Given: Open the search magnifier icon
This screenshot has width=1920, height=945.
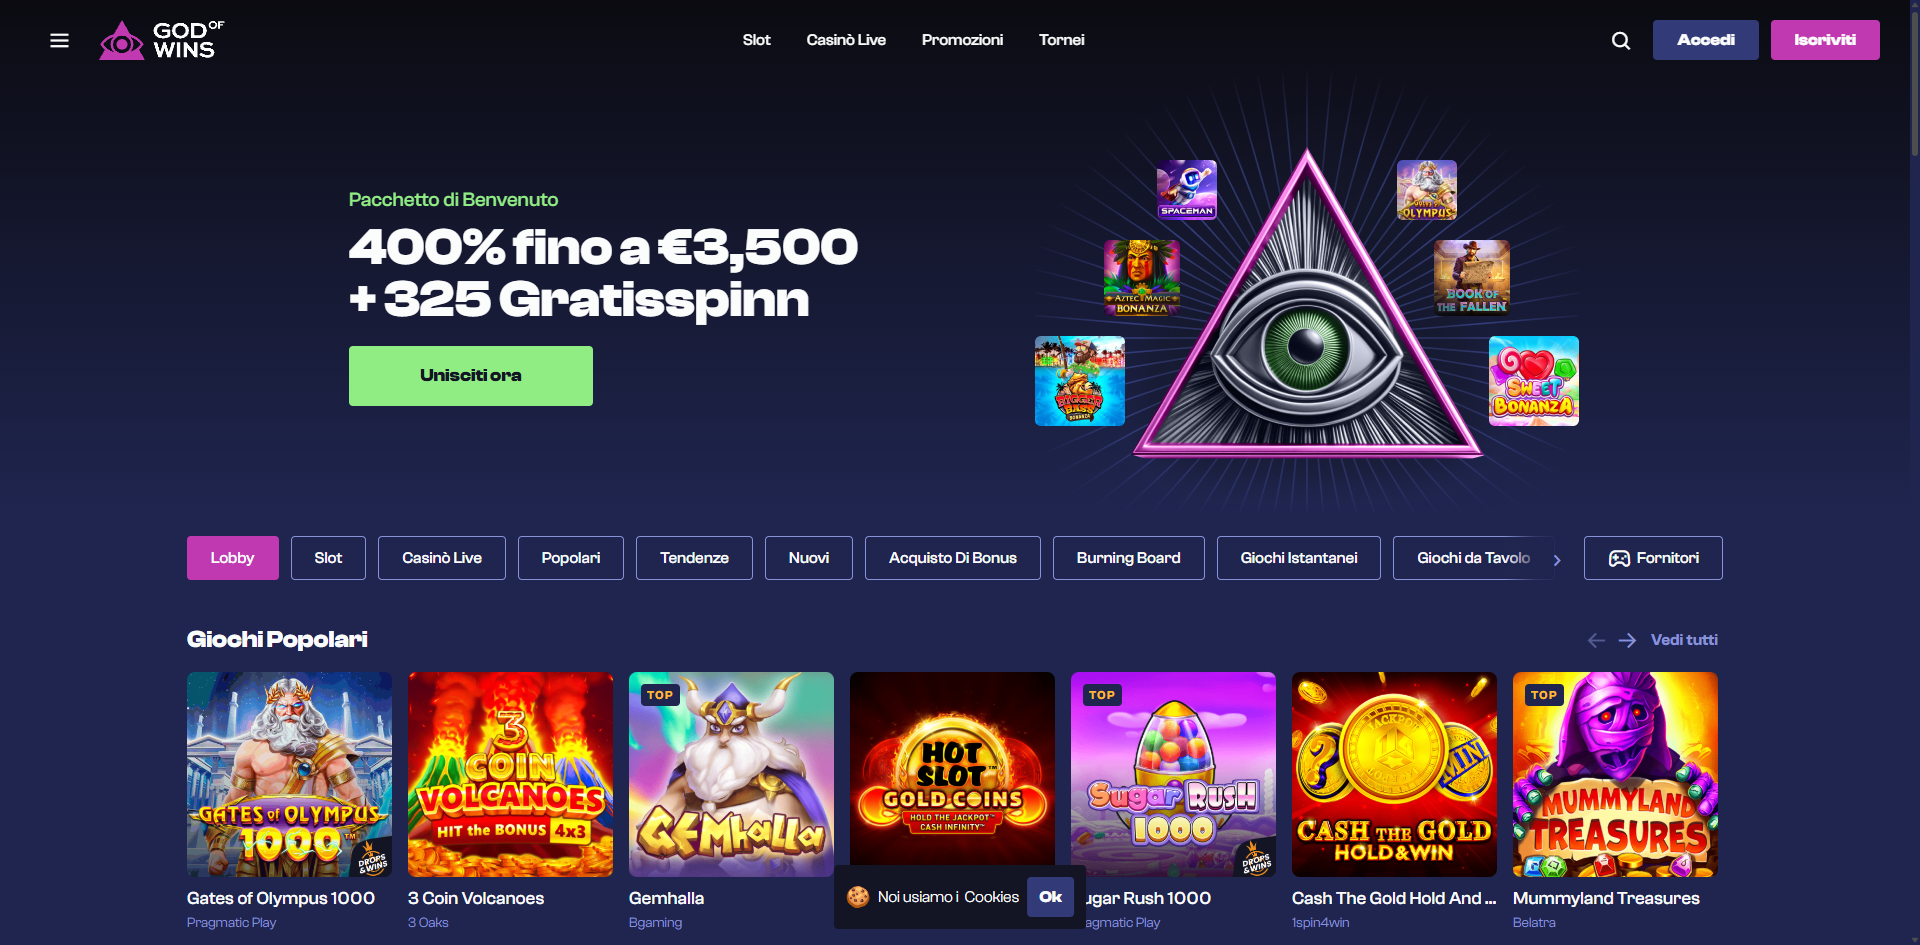Looking at the screenshot, I should pos(1621,40).
